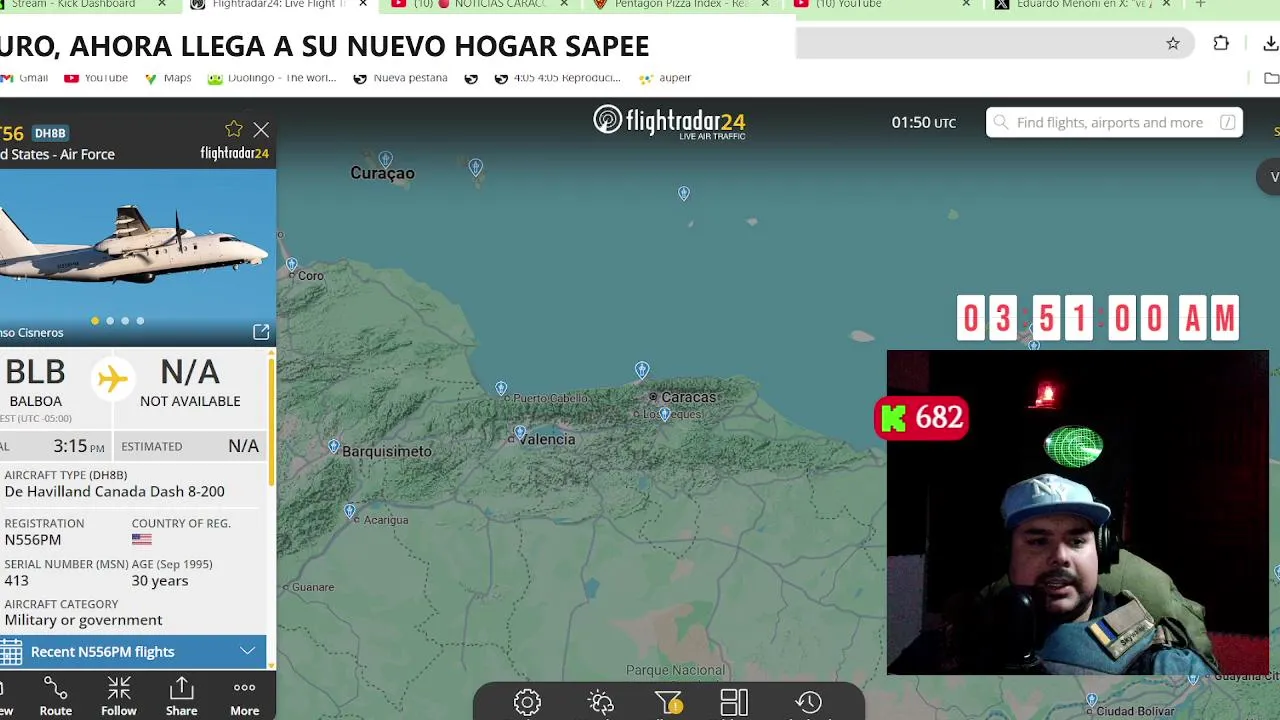The width and height of the screenshot is (1280, 720).
Task: Click the Find flights search field
Action: [1114, 122]
